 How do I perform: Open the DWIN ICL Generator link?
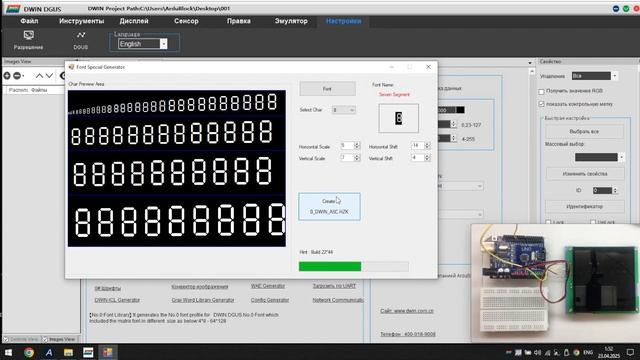[117, 300]
